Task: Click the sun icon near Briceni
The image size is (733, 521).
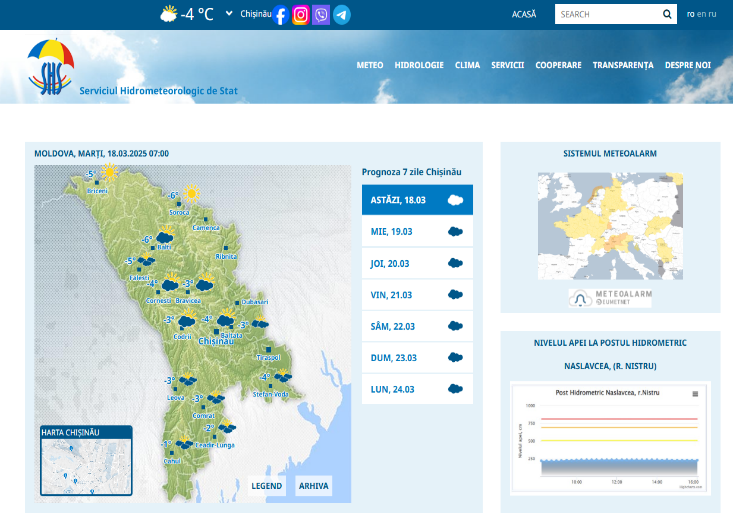Action: pos(108,172)
